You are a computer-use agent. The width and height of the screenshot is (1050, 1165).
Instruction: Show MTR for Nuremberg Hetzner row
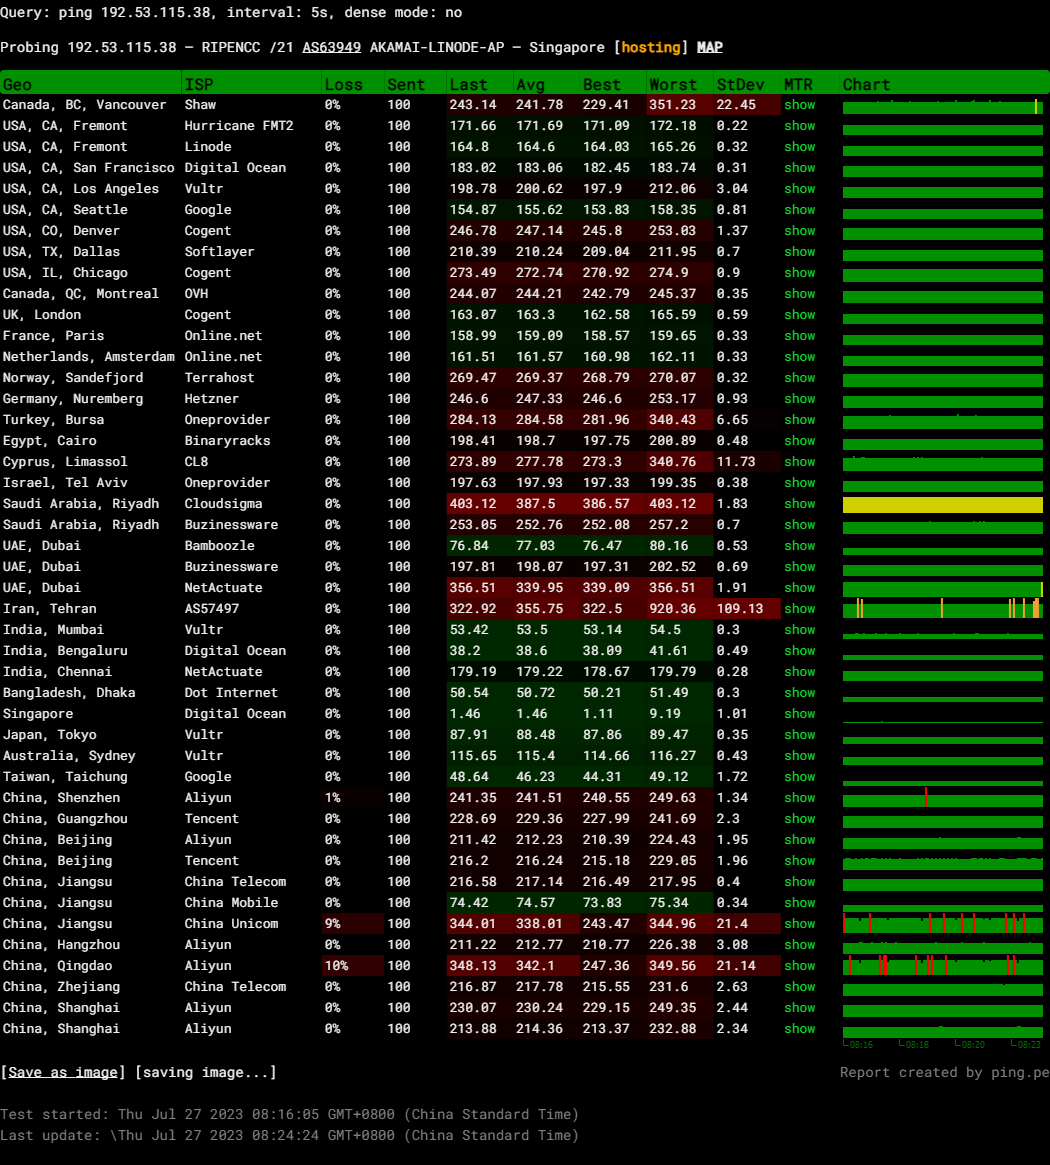point(800,398)
